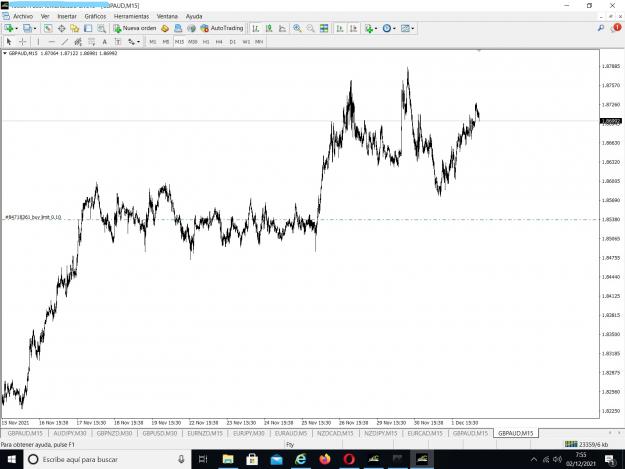The width and height of the screenshot is (625, 469).
Task: Select the text label tool
Action: [118, 41]
